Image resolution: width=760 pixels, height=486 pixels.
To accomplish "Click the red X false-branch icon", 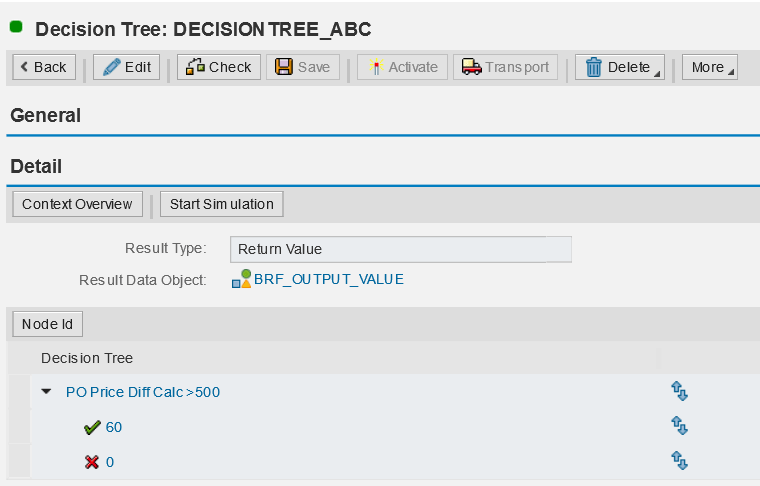I will 93,462.
